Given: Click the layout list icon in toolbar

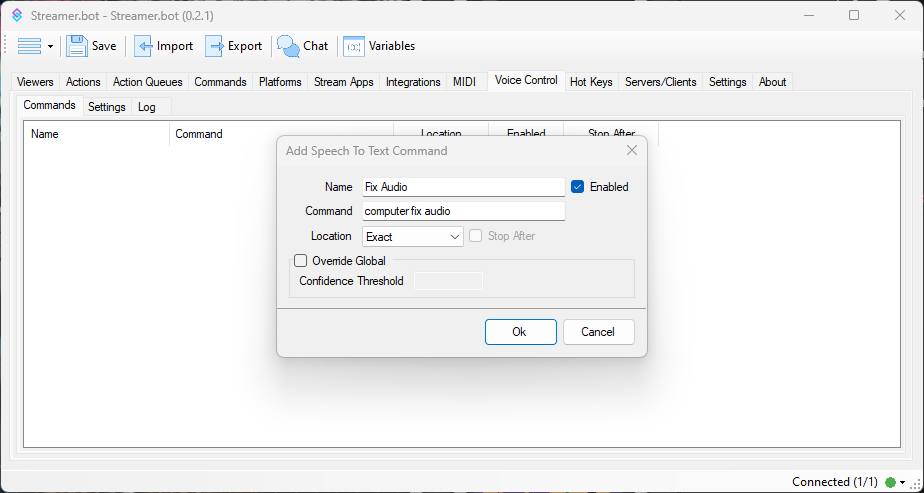Looking at the screenshot, I should 30,46.
